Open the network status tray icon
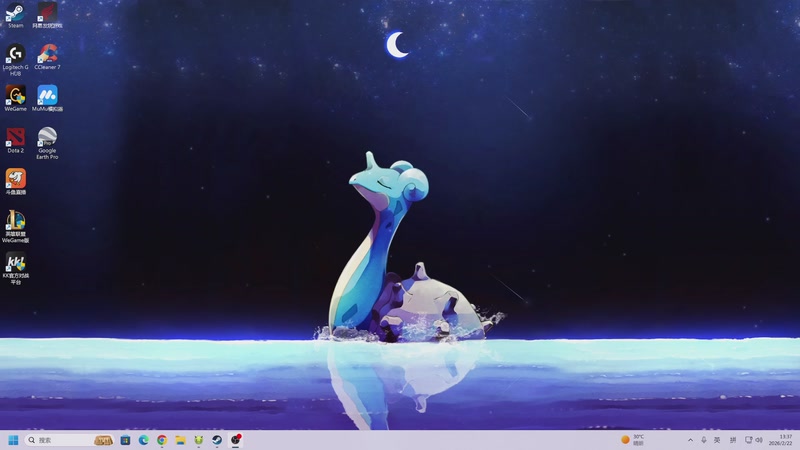800x450 pixels. click(748, 440)
